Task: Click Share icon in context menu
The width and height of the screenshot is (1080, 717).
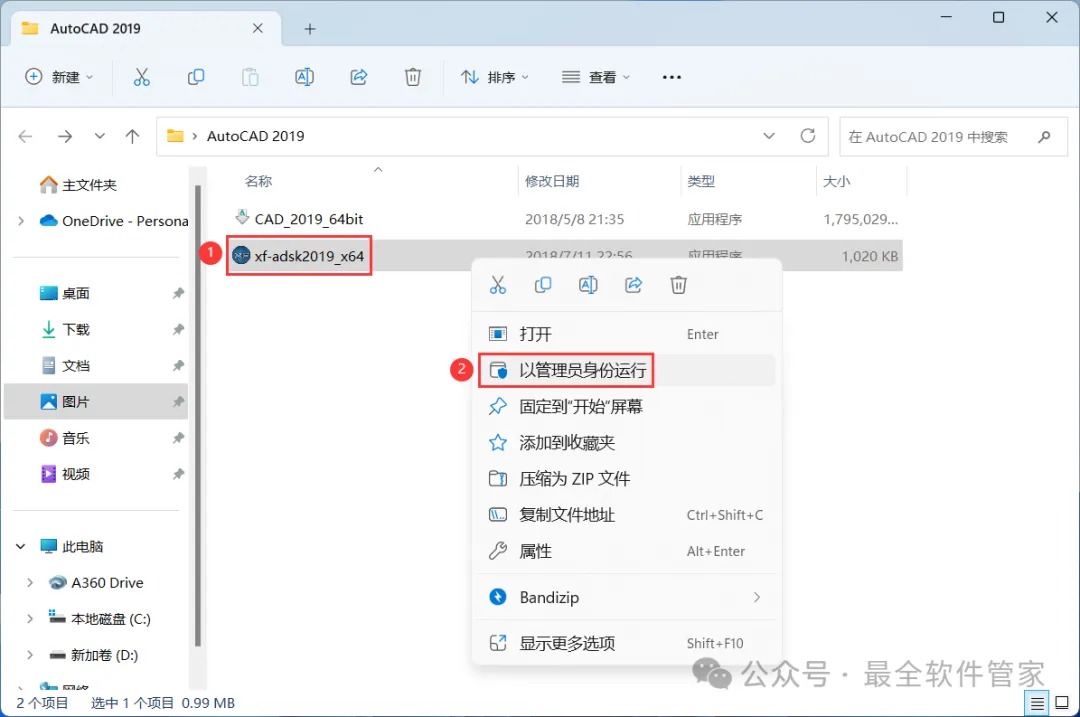Action: pyautogui.click(x=634, y=285)
